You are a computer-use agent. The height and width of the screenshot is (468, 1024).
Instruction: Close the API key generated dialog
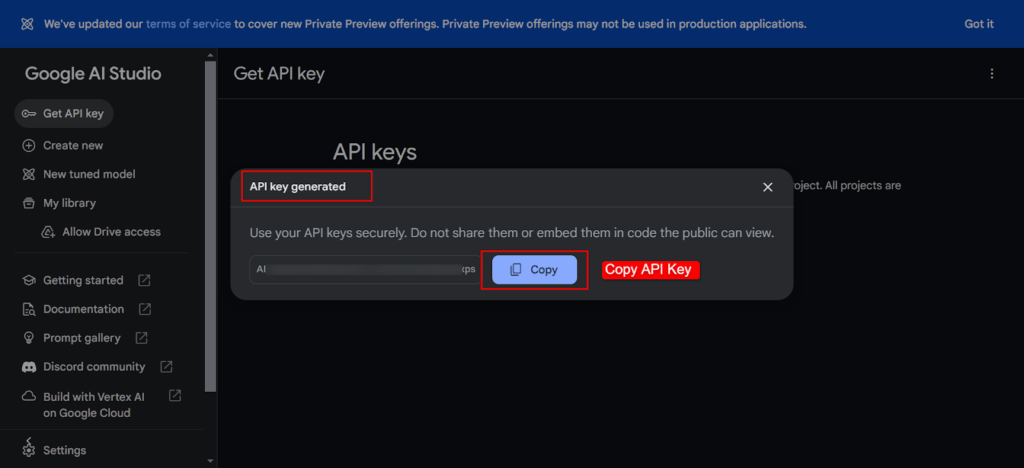click(768, 187)
